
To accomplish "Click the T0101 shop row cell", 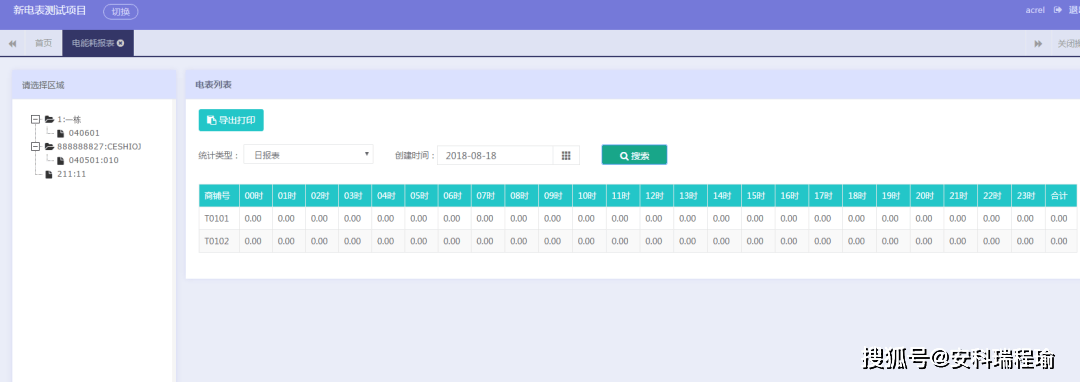I will click(x=219, y=218).
